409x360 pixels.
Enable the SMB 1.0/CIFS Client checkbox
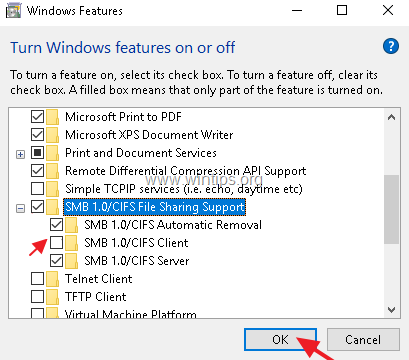[56, 243]
